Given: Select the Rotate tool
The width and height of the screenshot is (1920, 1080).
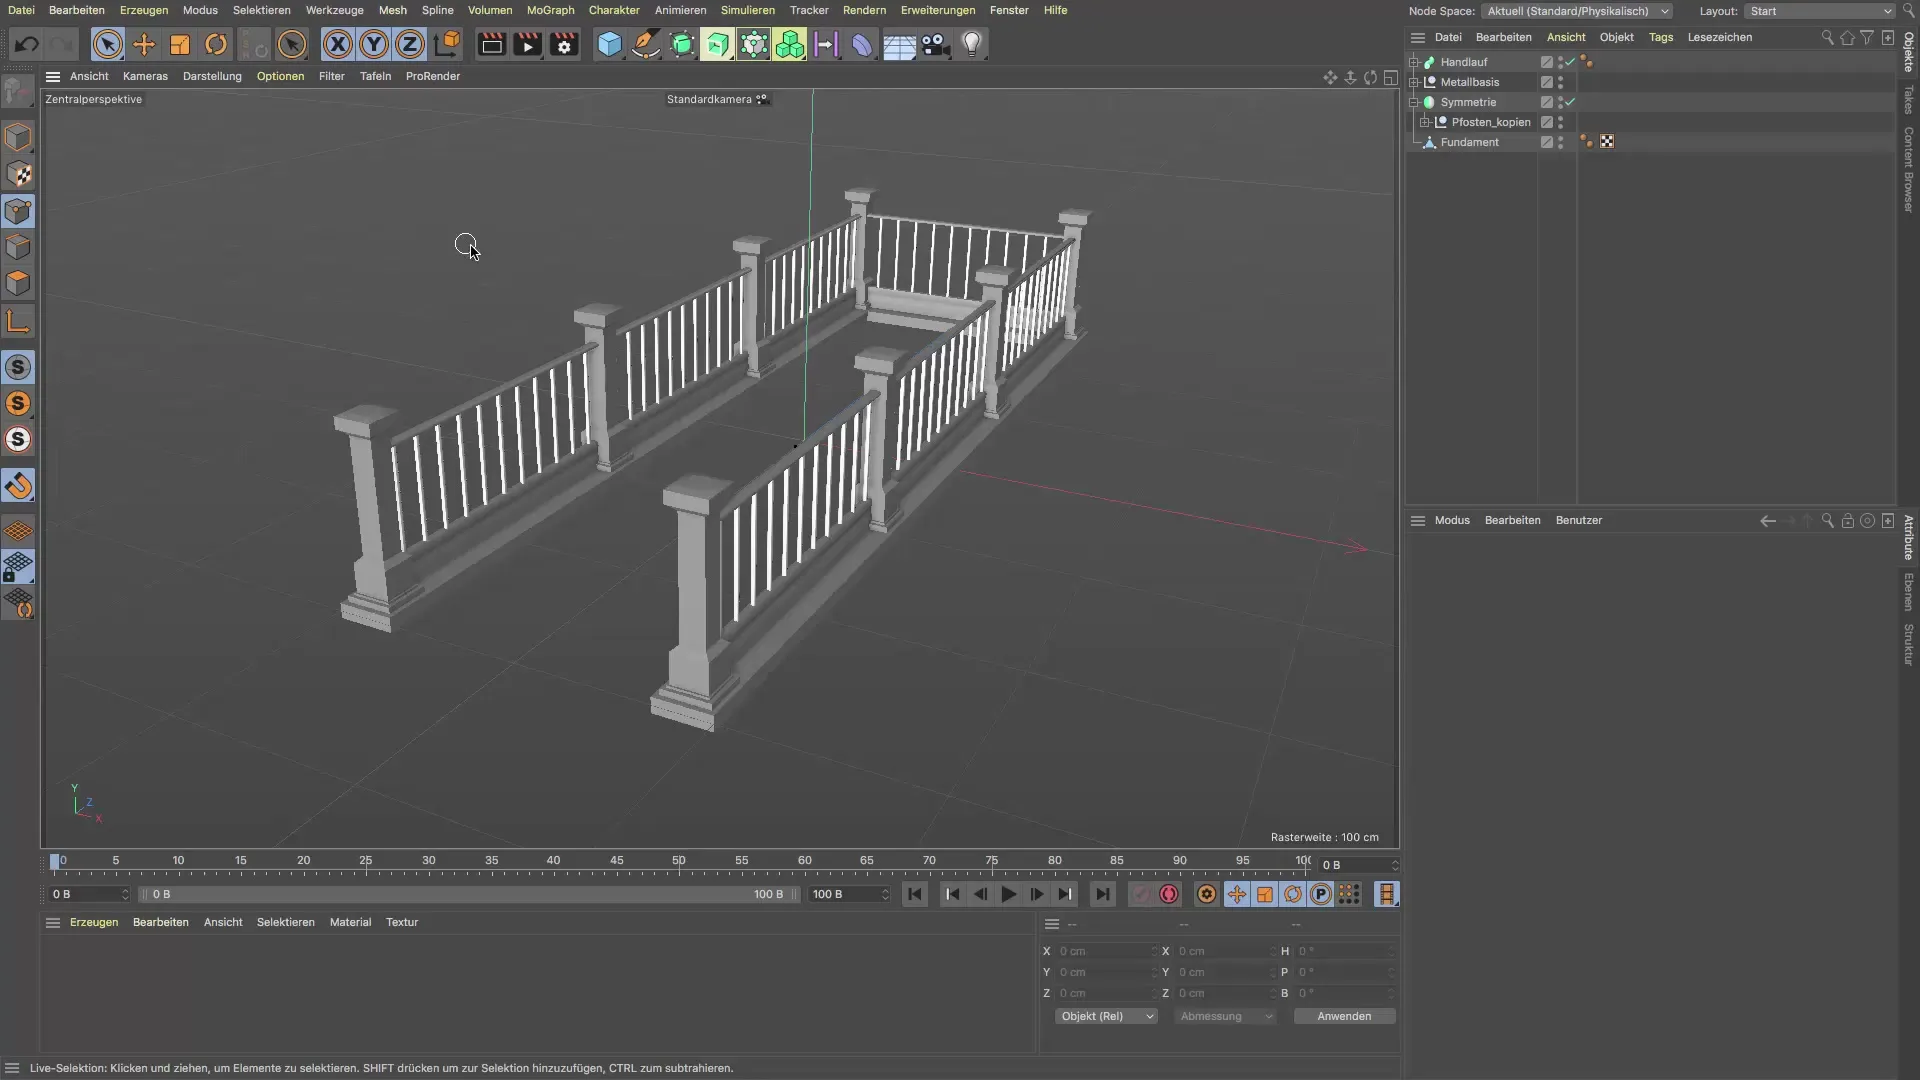Looking at the screenshot, I should 216,44.
